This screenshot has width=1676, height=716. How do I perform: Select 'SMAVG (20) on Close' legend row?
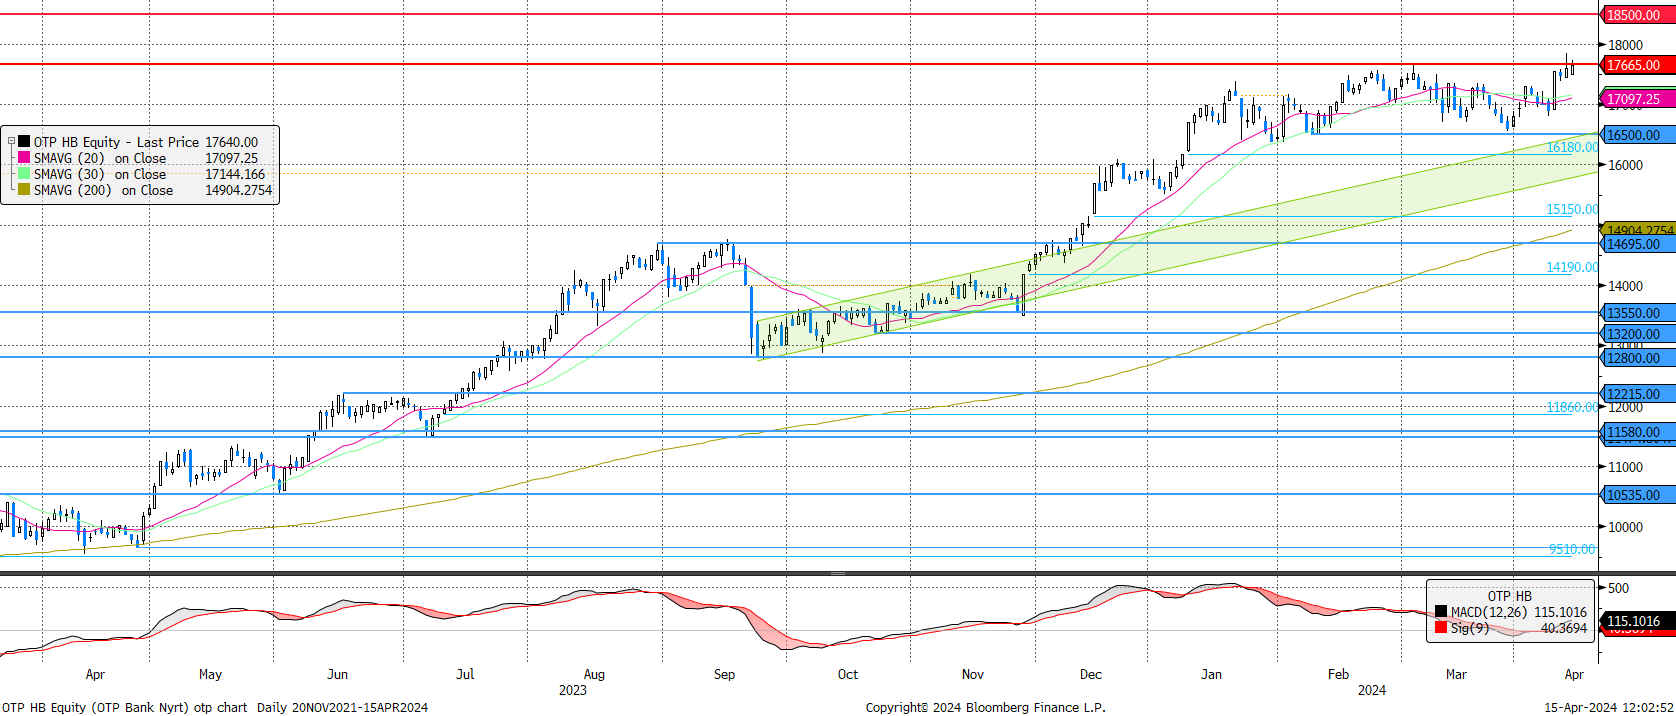coord(140,158)
